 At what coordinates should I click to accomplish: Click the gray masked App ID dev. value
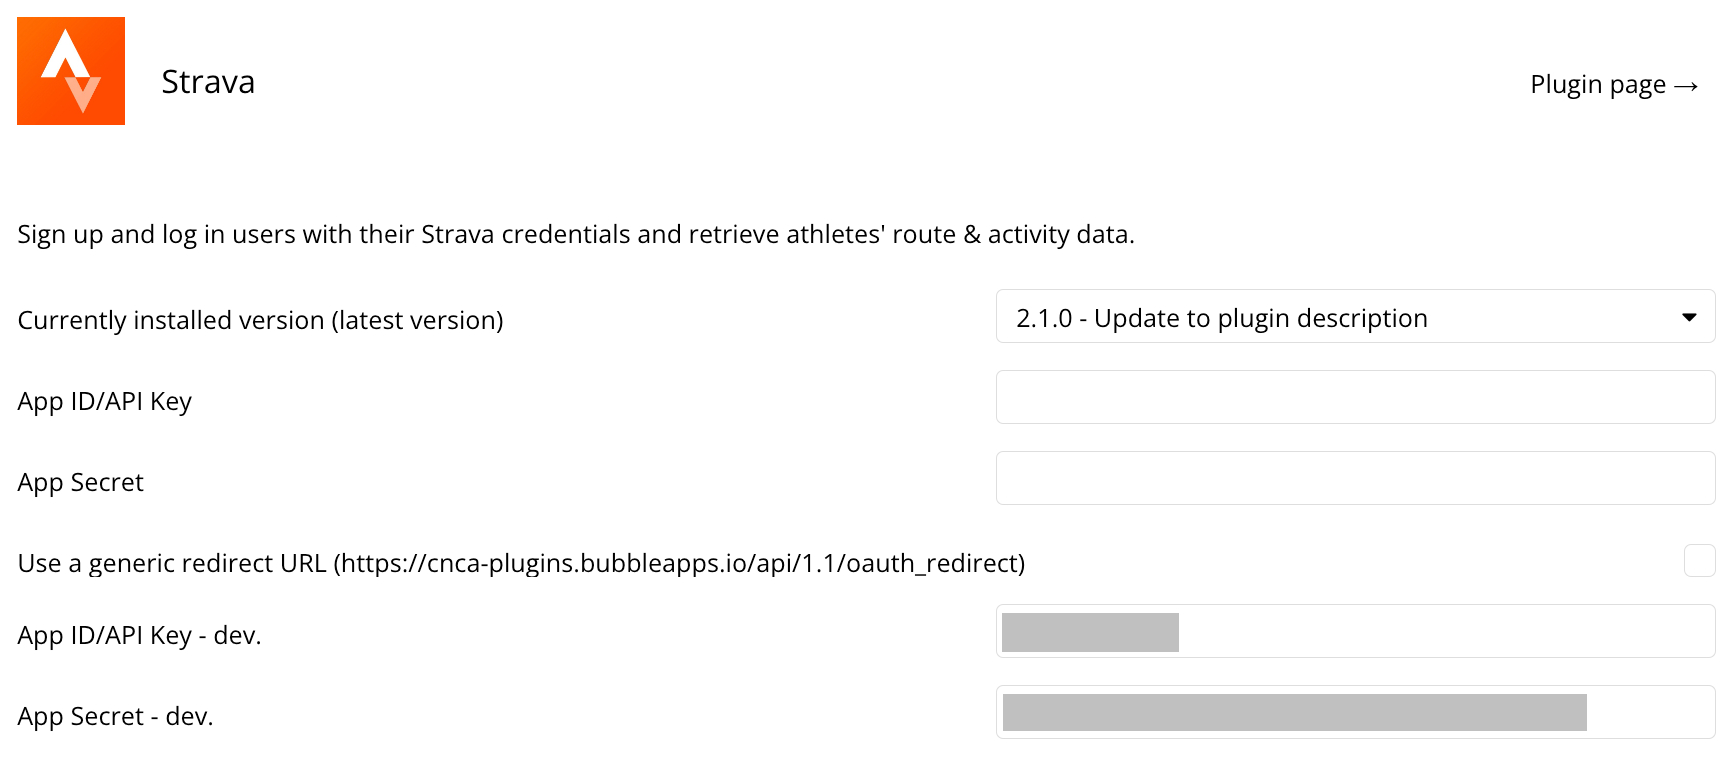click(1090, 632)
